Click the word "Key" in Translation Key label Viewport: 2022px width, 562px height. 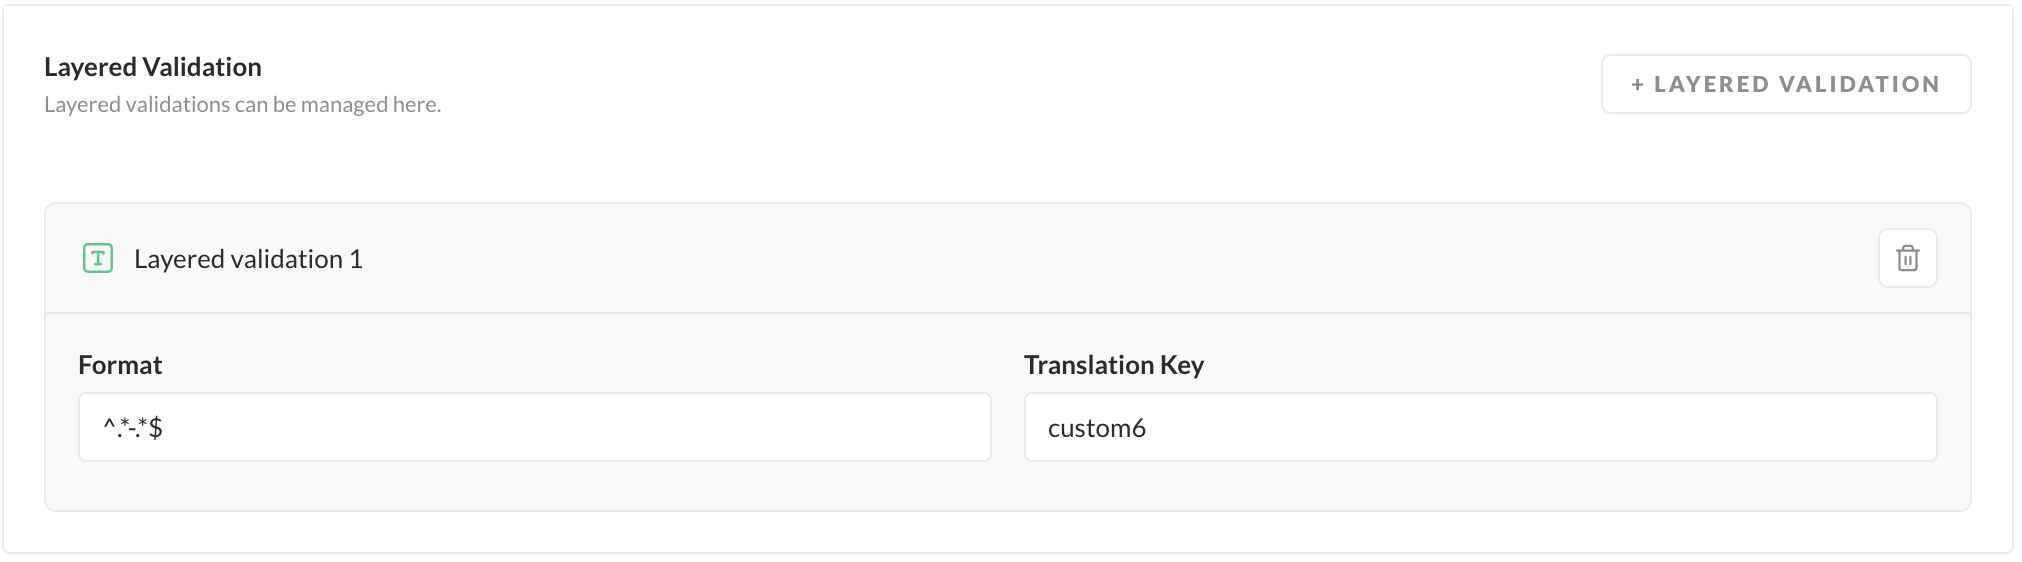(x=1182, y=365)
